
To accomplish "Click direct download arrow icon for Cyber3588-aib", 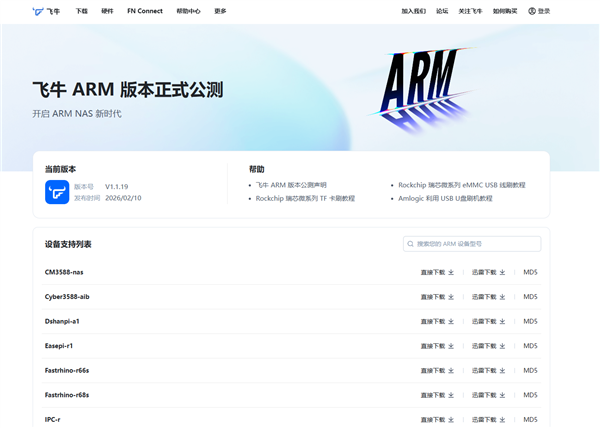I will 451,297.
